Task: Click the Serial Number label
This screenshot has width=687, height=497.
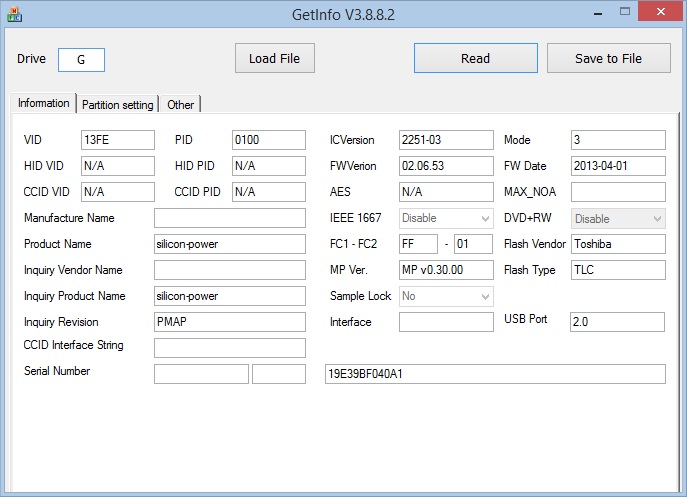Action: click(x=57, y=371)
